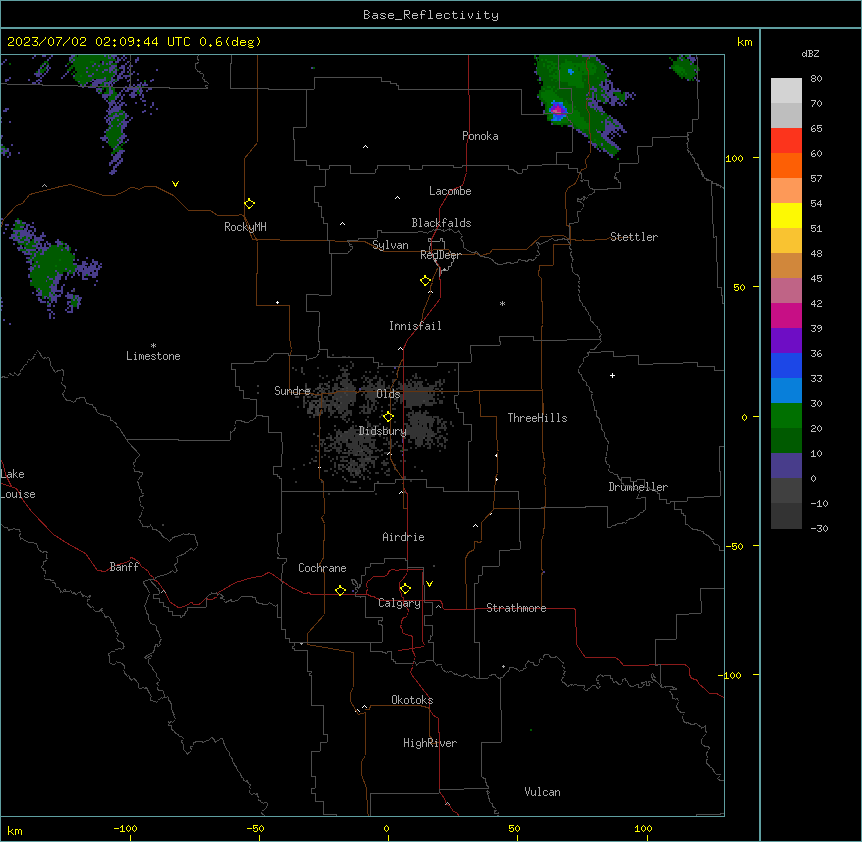862x842 pixels.
Task: Click the white 80 dBZ color swatch
Action: (x=786, y=91)
